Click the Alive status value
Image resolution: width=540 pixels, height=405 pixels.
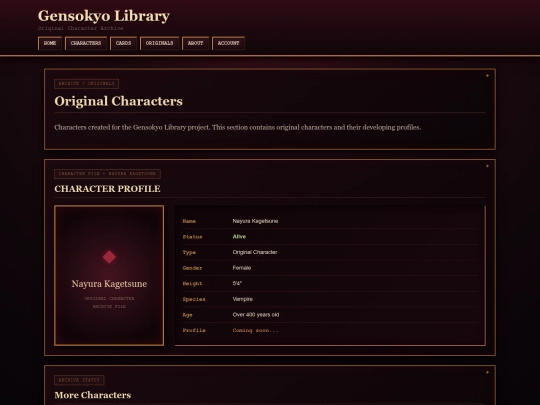click(x=239, y=237)
